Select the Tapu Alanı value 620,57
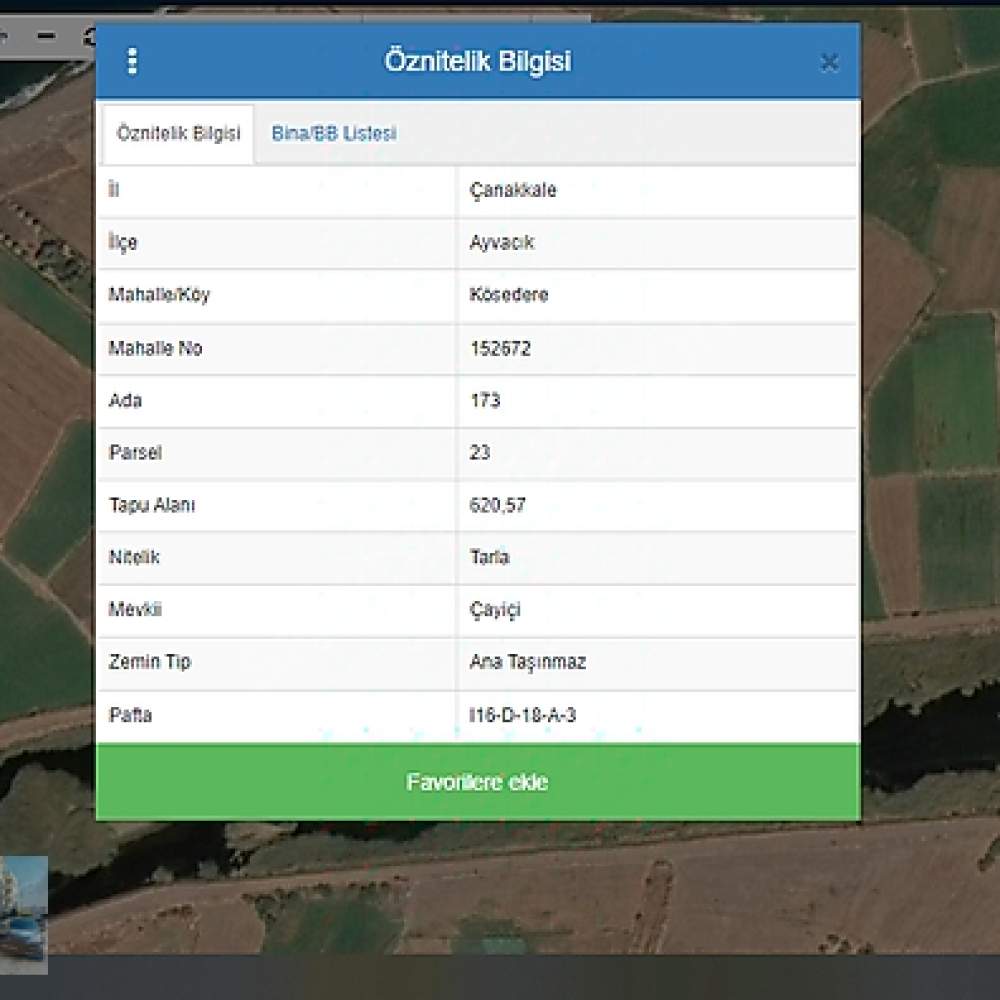Screen dimensions: 1000x1000 (497, 505)
